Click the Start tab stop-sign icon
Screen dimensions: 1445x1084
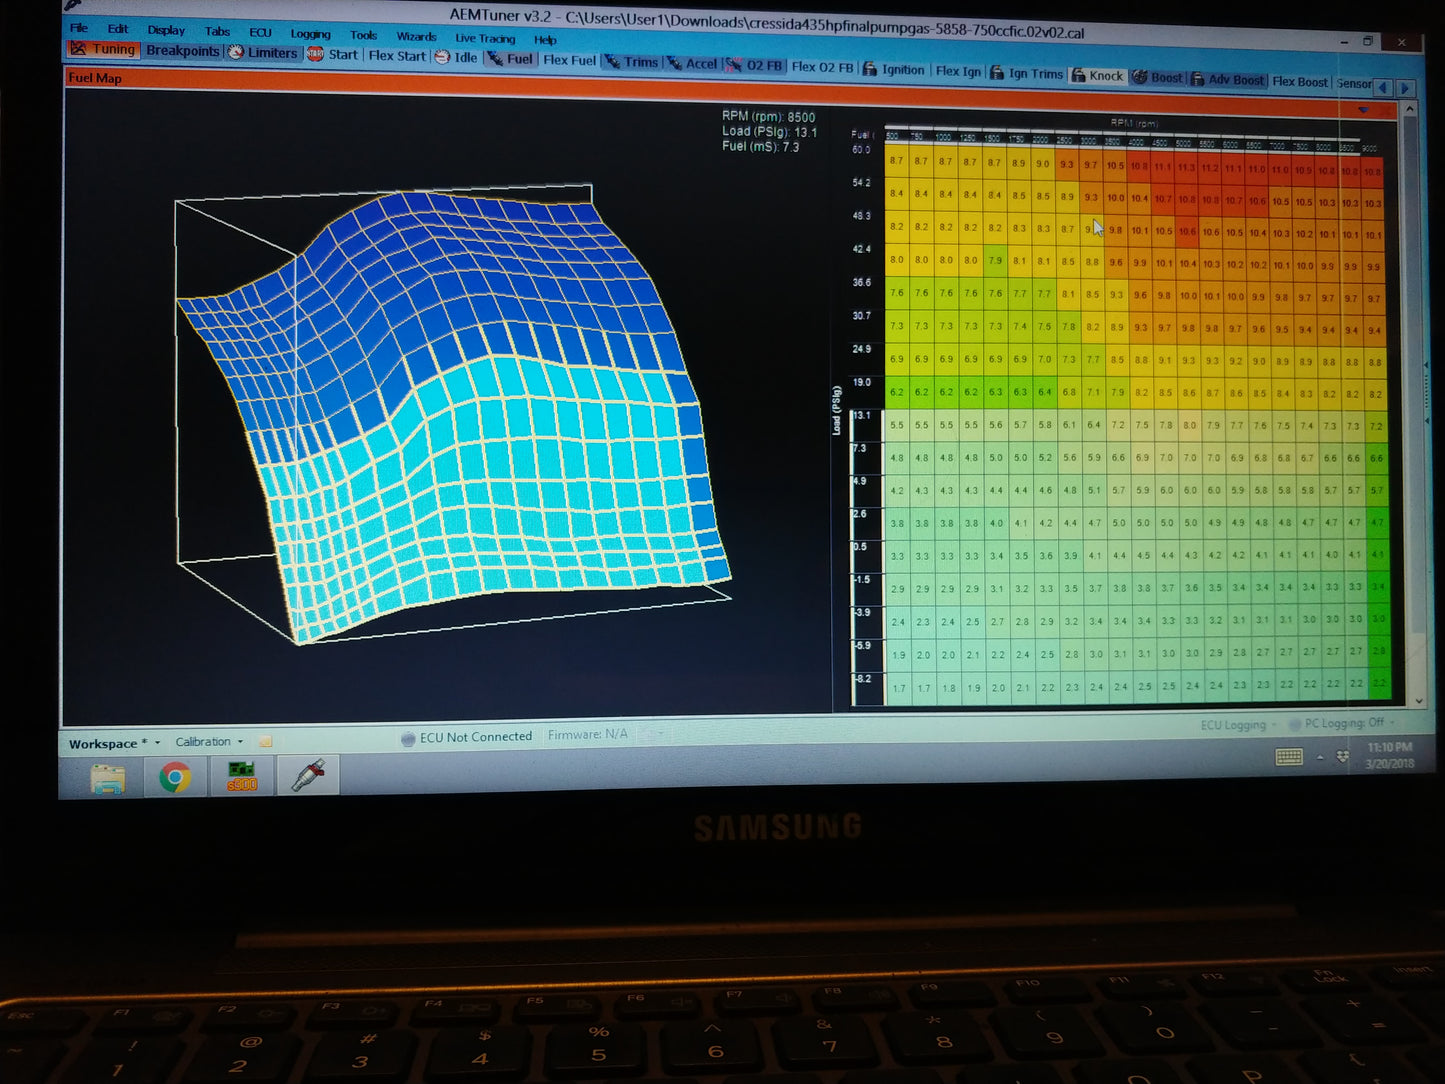point(315,54)
